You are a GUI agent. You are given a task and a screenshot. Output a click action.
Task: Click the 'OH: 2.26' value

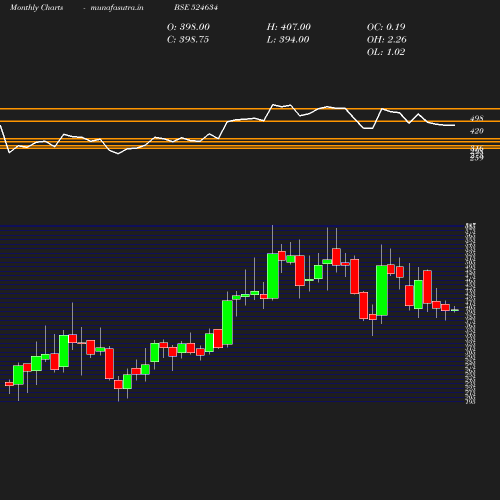click(387, 40)
